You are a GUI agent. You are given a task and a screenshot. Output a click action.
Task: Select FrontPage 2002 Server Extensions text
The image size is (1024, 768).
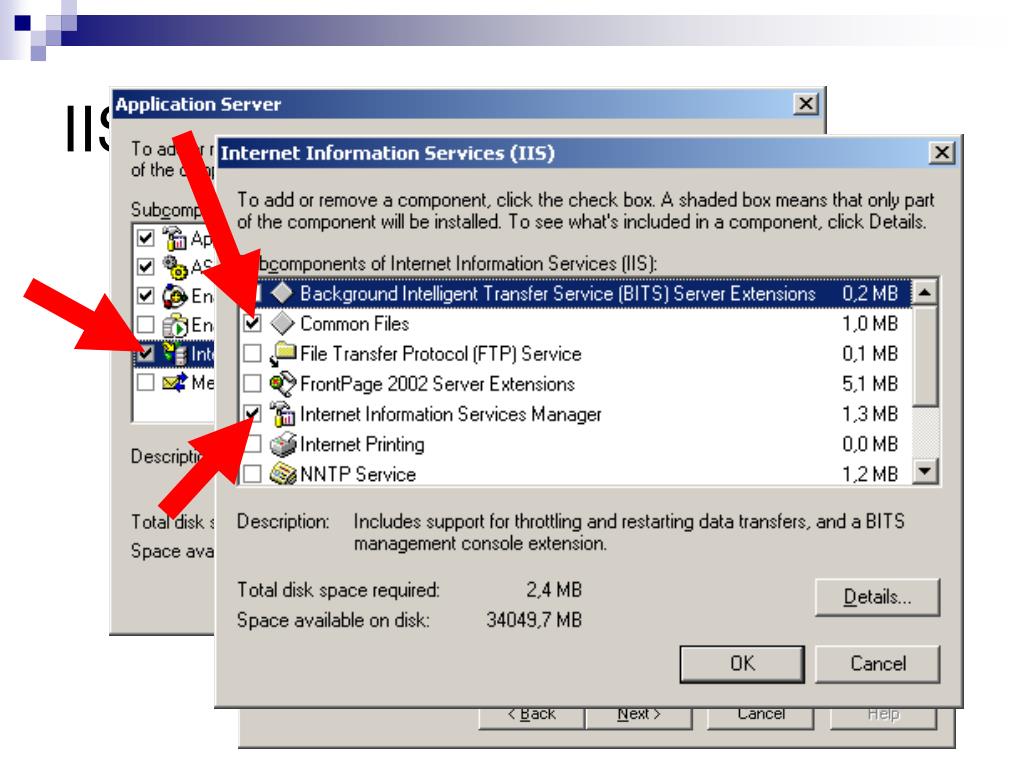pos(437,383)
